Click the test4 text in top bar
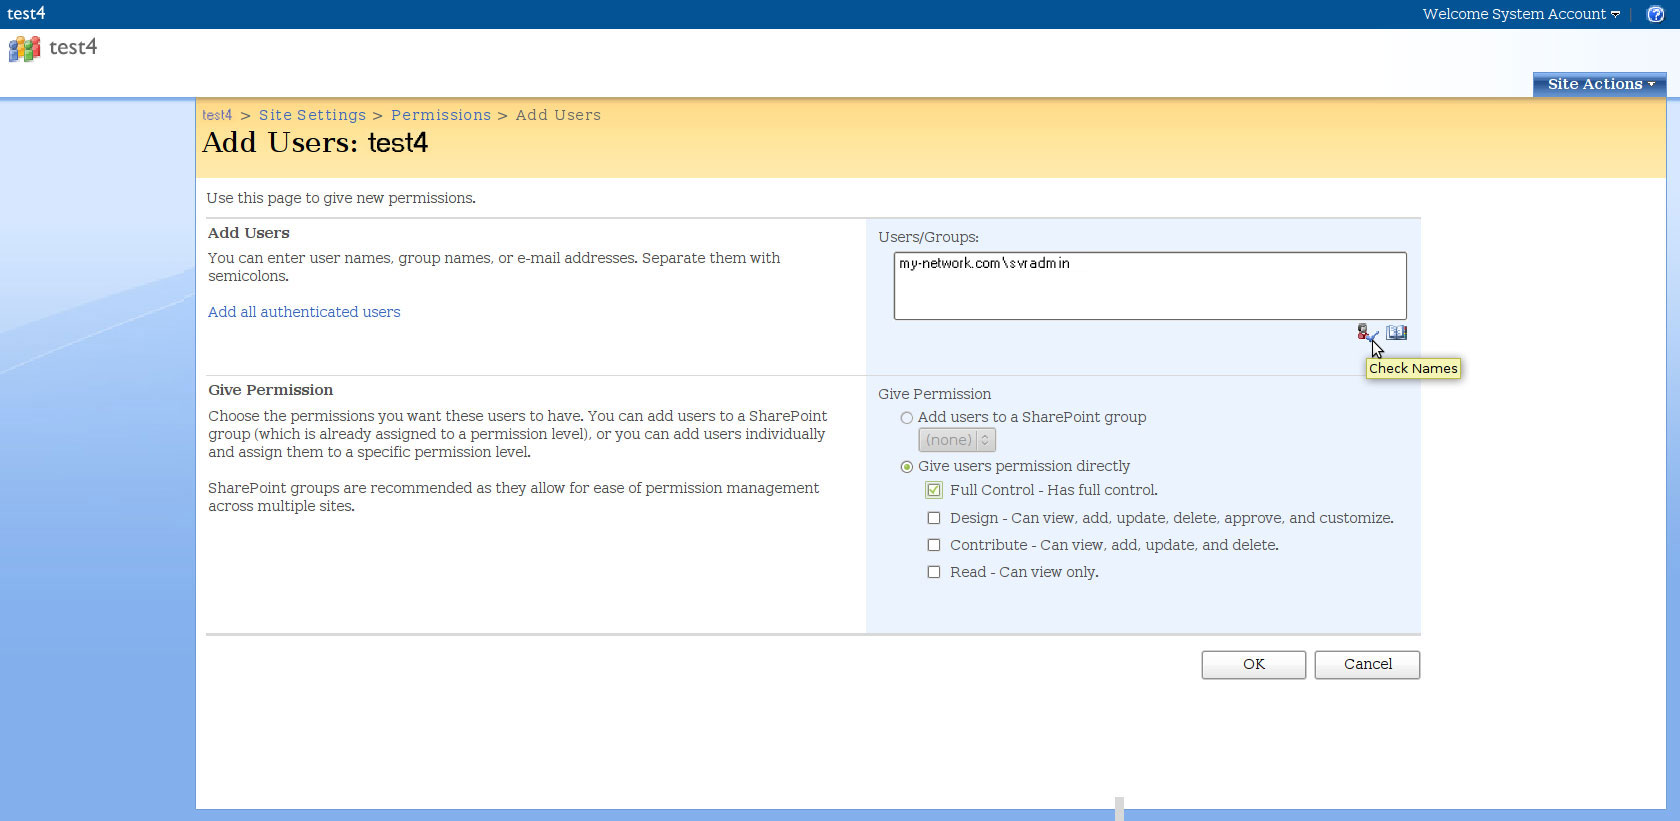This screenshot has width=1680, height=821. pos(26,13)
